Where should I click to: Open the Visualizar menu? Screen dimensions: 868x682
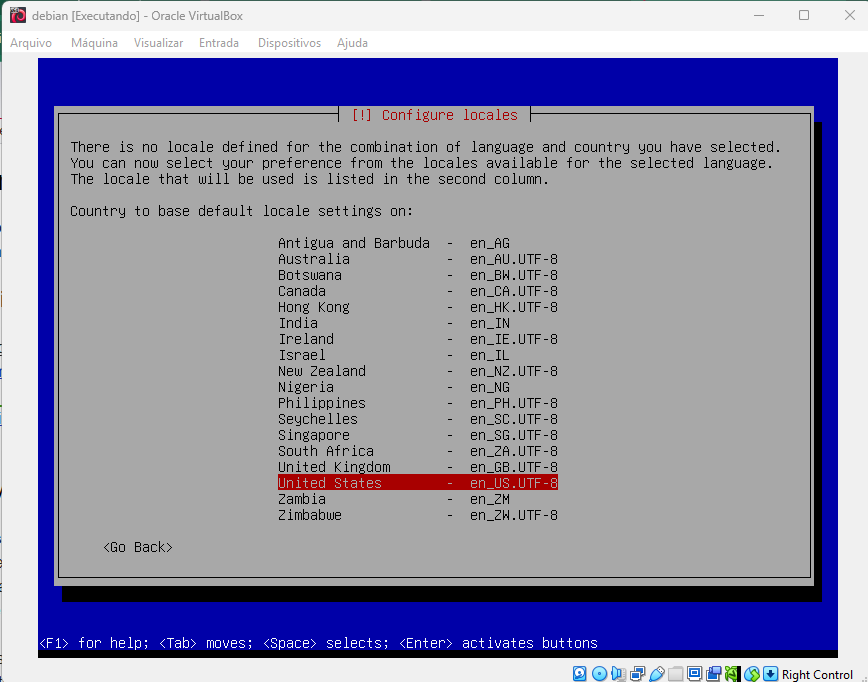tap(158, 43)
